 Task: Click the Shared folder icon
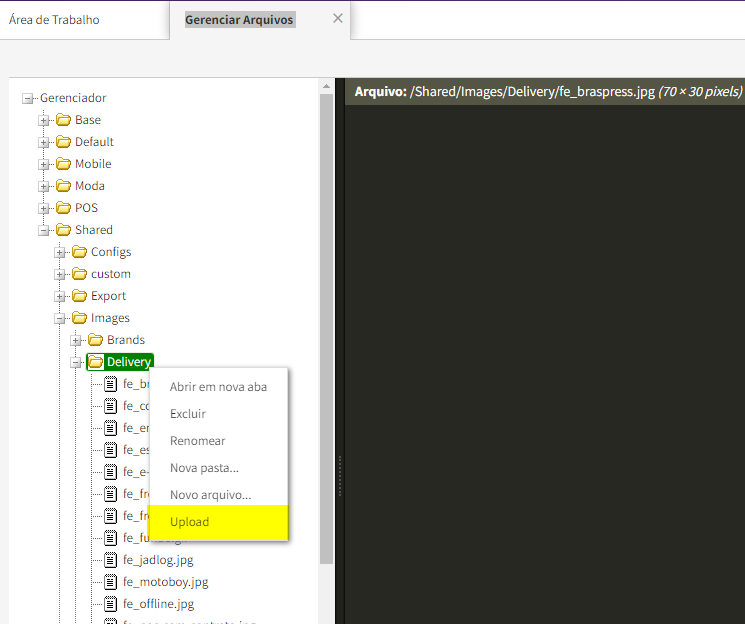[63, 230]
